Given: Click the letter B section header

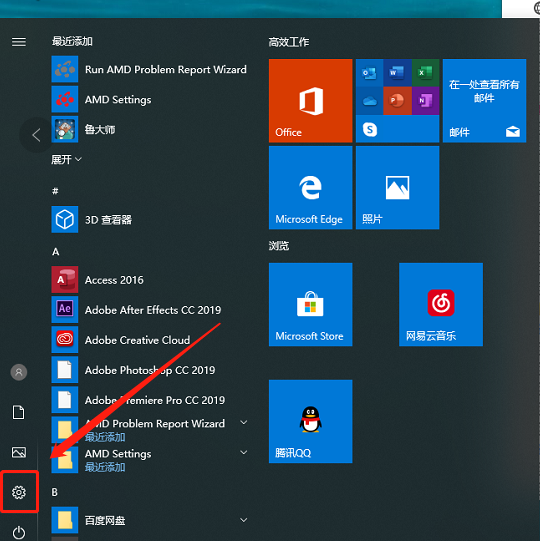Looking at the screenshot, I should [55, 492].
